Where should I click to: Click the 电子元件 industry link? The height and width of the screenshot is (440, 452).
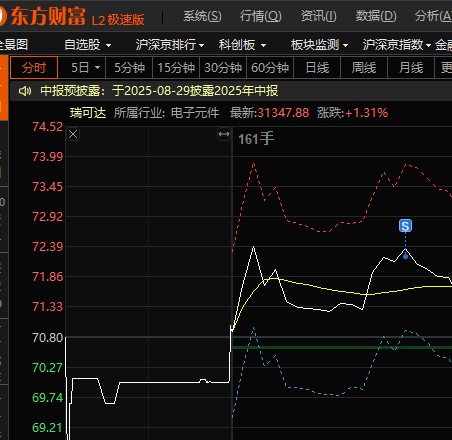195,113
